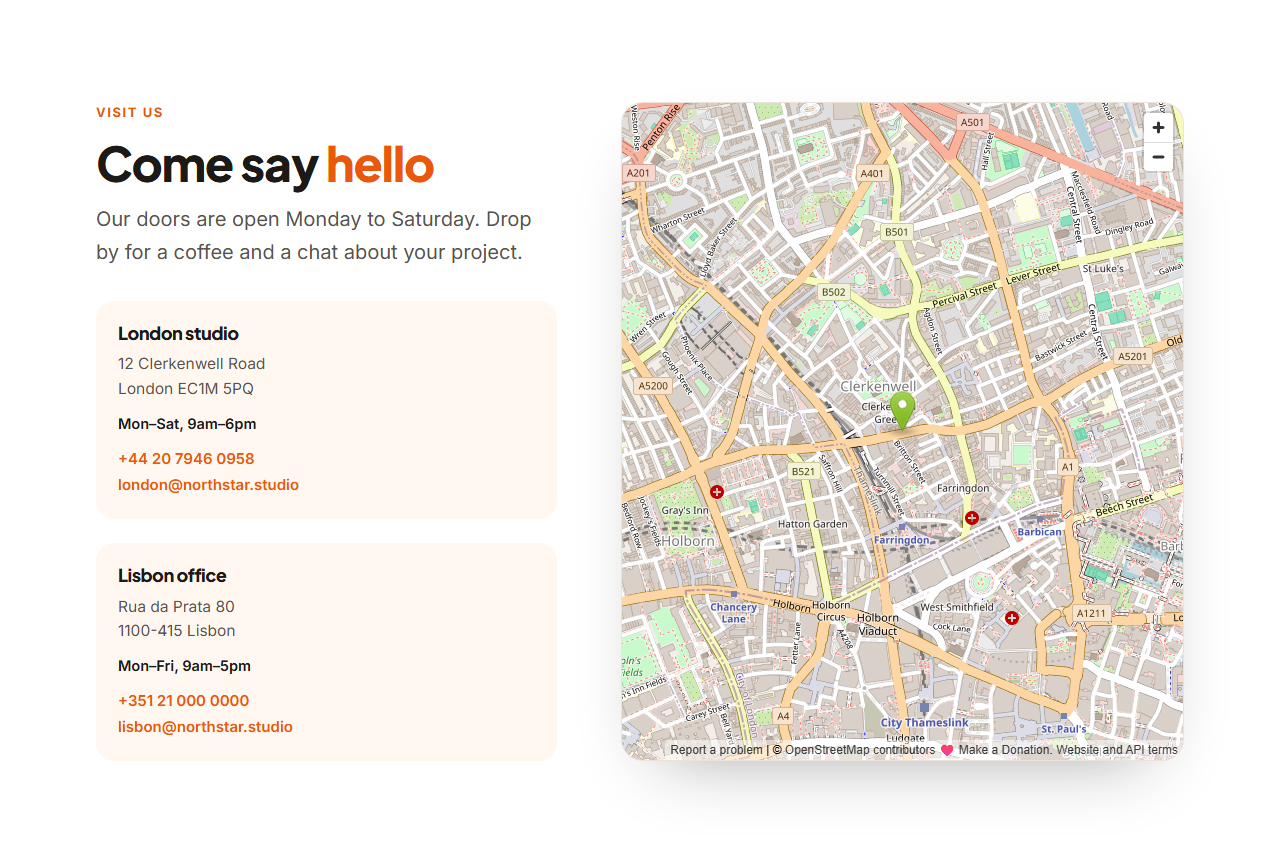The image size is (1280, 864).
Task: Open 'Website and API terms' link
Action: [1117, 750]
